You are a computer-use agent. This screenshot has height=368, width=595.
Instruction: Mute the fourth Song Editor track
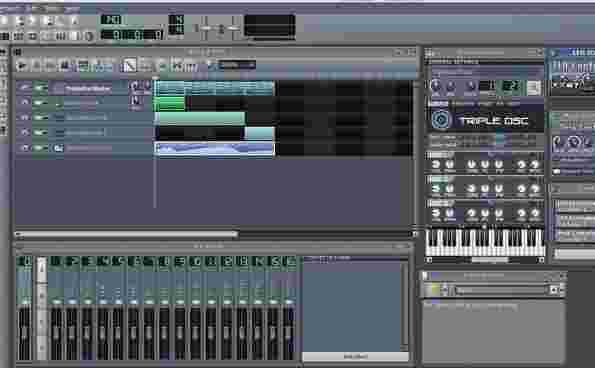39,132
